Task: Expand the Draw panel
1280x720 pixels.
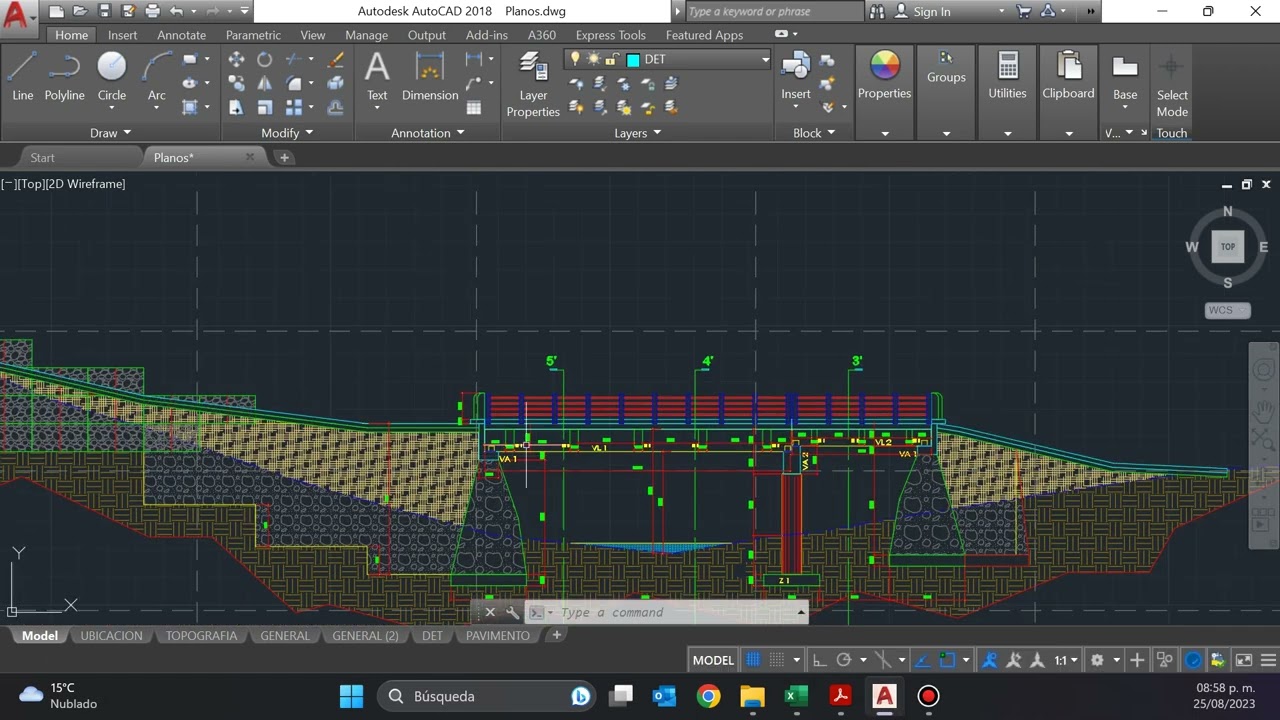Action: tap(110, 133)
